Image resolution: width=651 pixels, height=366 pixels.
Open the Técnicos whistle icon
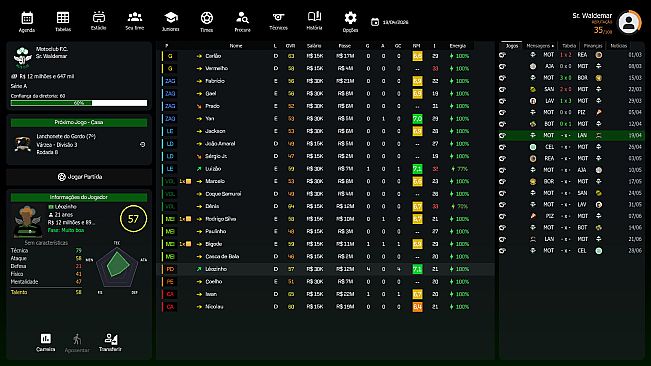pyautogui.click(x=278, y=17)
